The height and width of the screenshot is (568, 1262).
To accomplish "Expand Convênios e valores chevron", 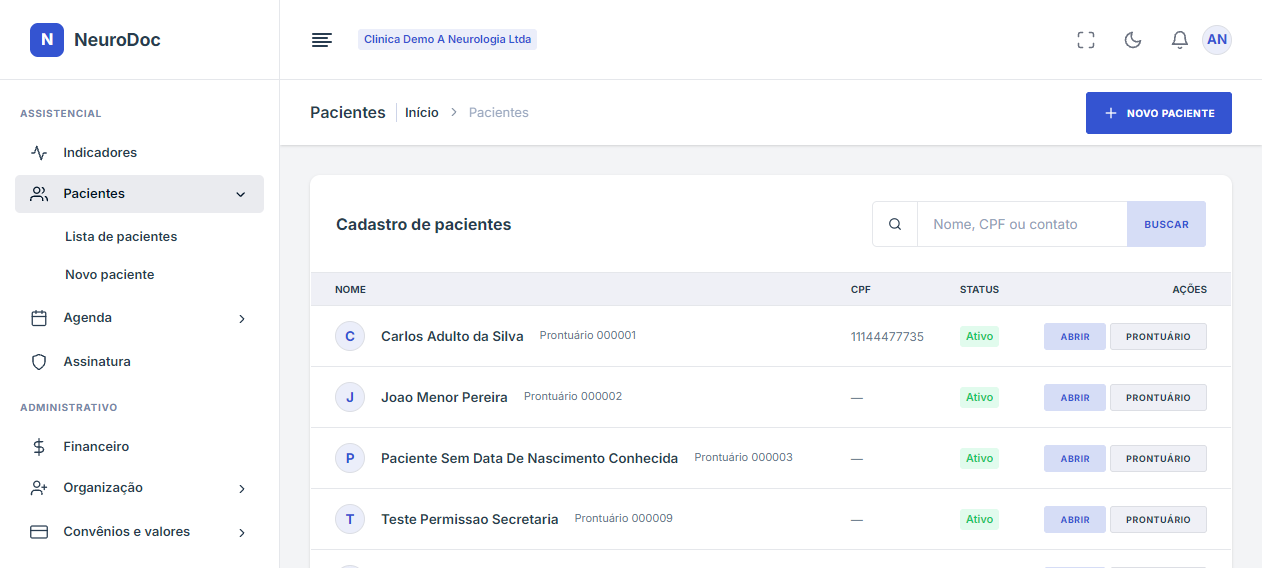I will tap(241, 532).
